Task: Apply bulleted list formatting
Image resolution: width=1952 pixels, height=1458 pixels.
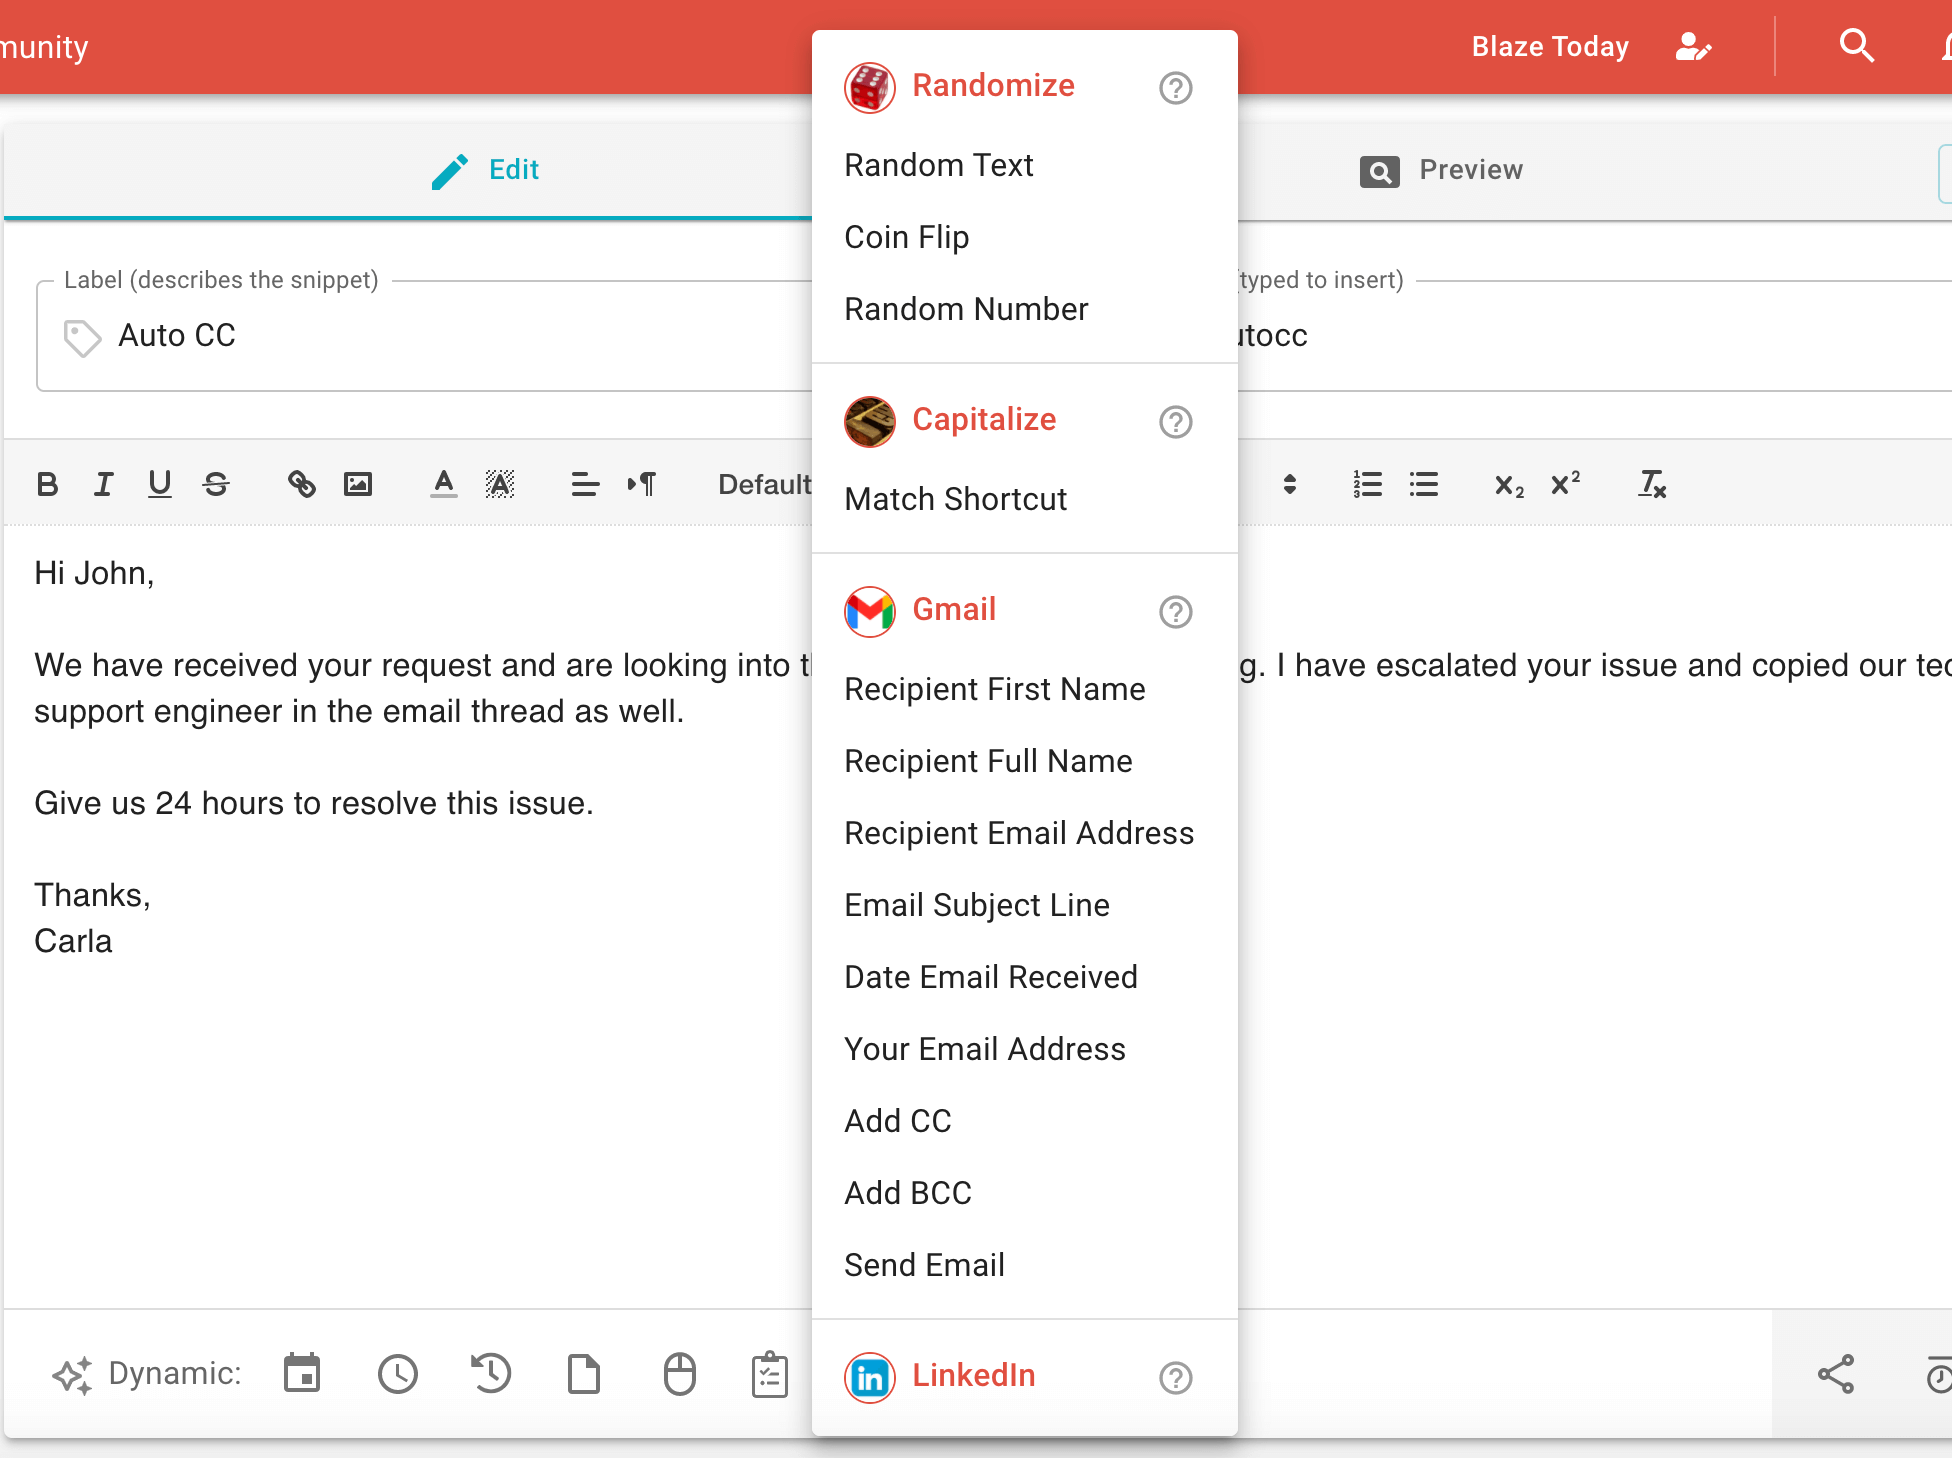Action: tap(1424, 485)
